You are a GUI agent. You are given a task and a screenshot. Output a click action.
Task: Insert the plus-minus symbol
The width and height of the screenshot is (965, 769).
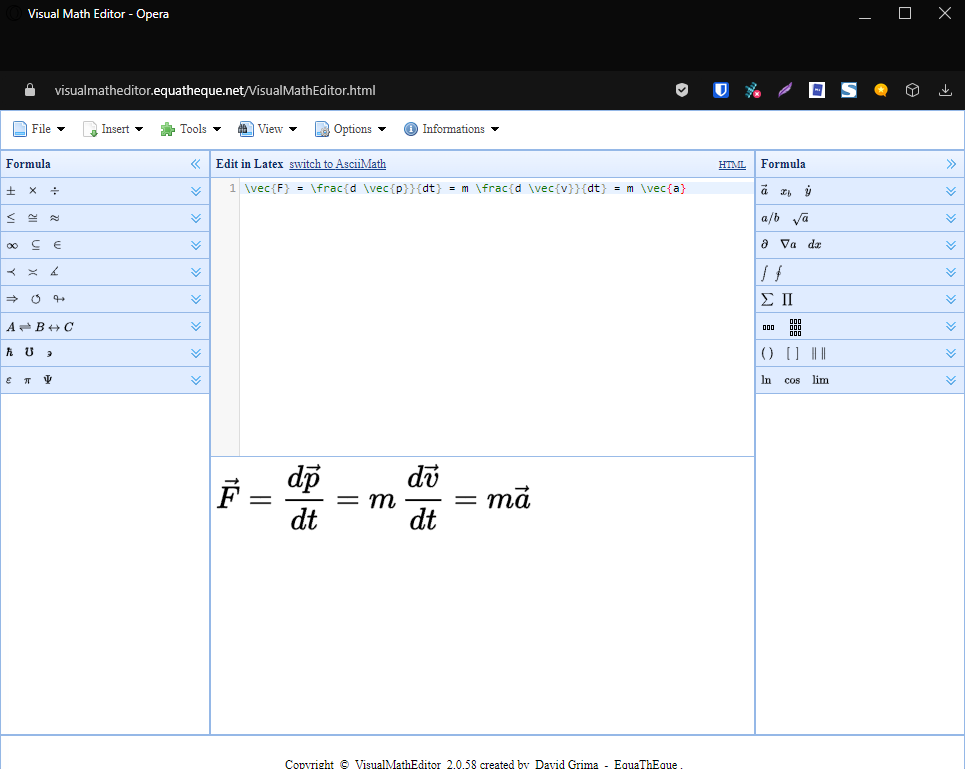click(10, 191)
